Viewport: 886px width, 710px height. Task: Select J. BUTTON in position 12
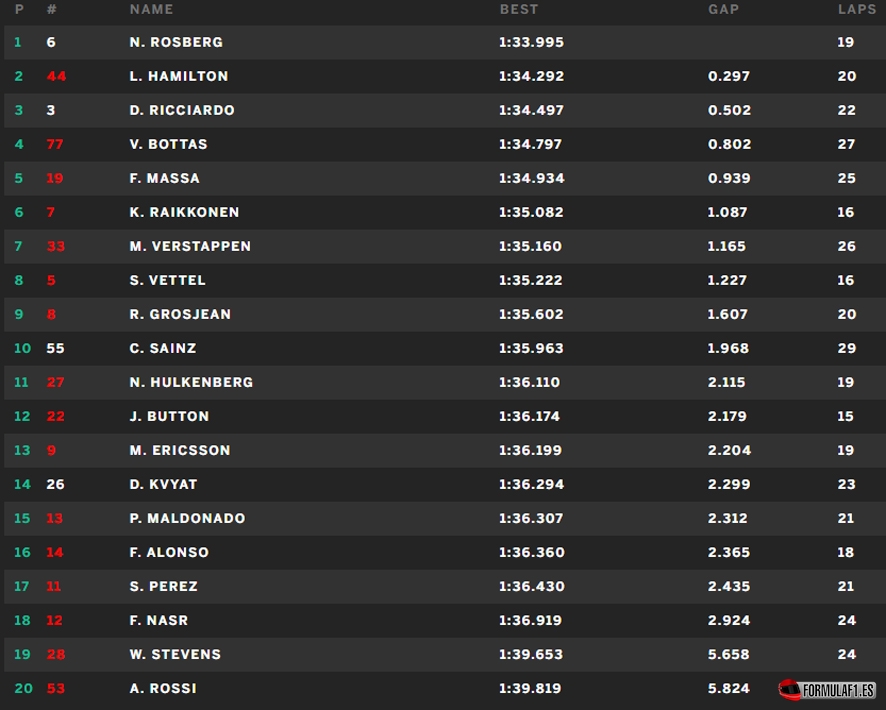point(169,416)
